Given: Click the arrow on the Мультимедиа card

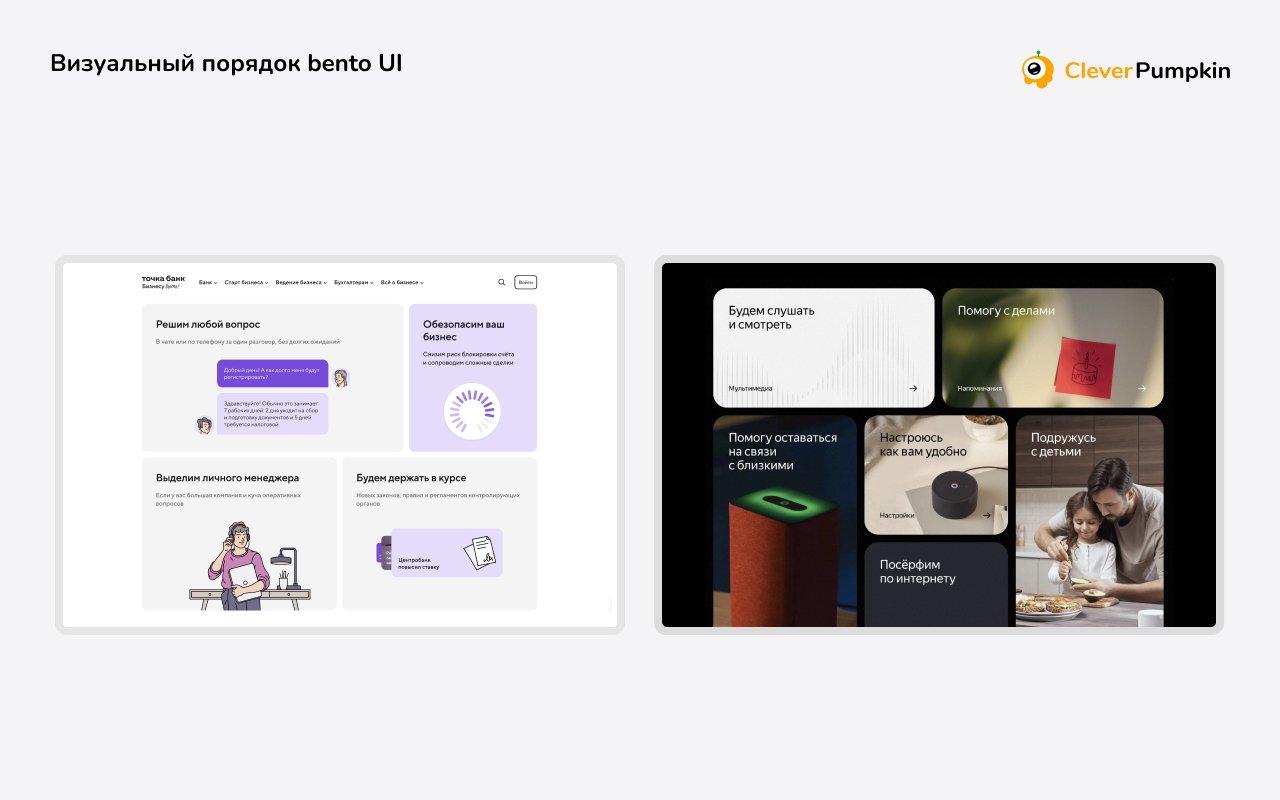Looking at the screenshot, I should [x=913, y=388].
